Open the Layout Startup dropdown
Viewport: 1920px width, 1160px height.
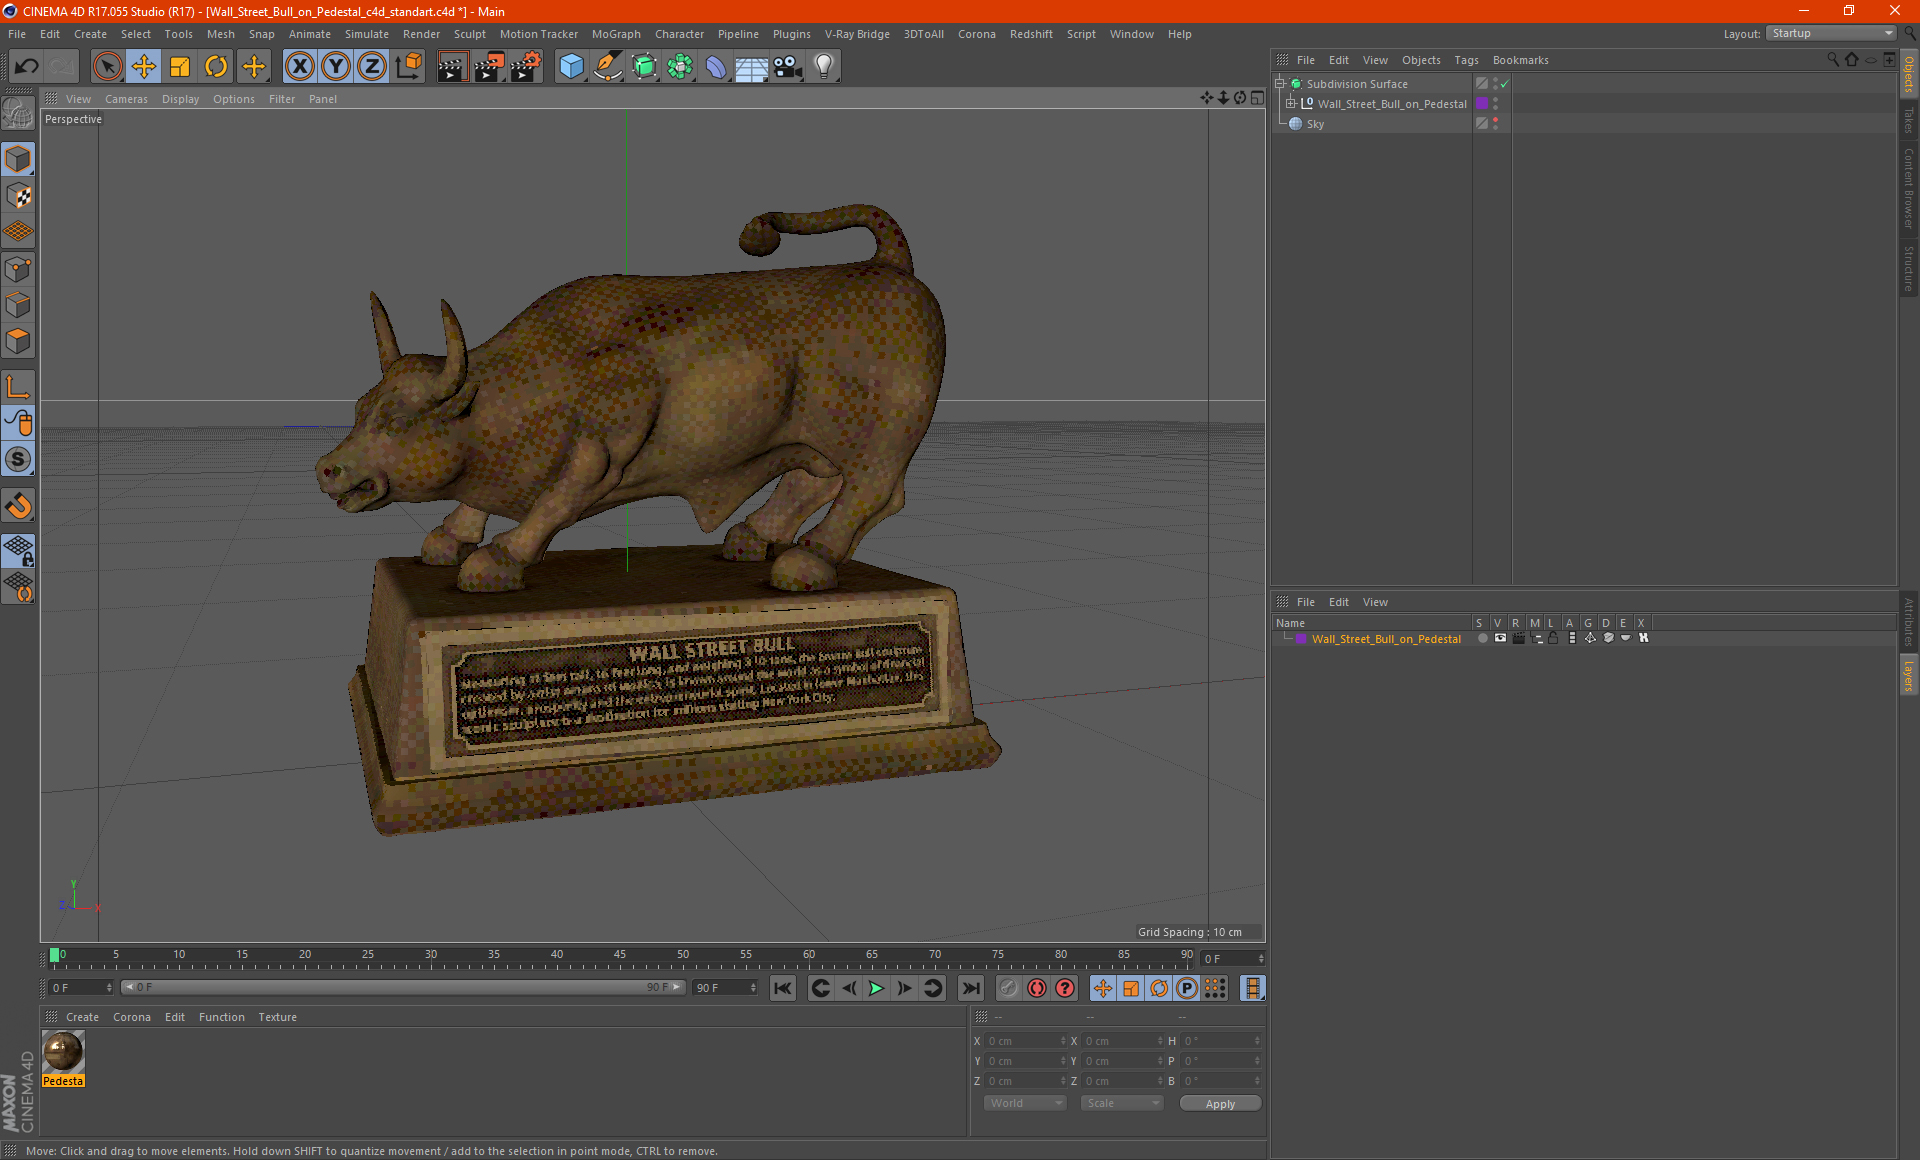[1832, 33]
